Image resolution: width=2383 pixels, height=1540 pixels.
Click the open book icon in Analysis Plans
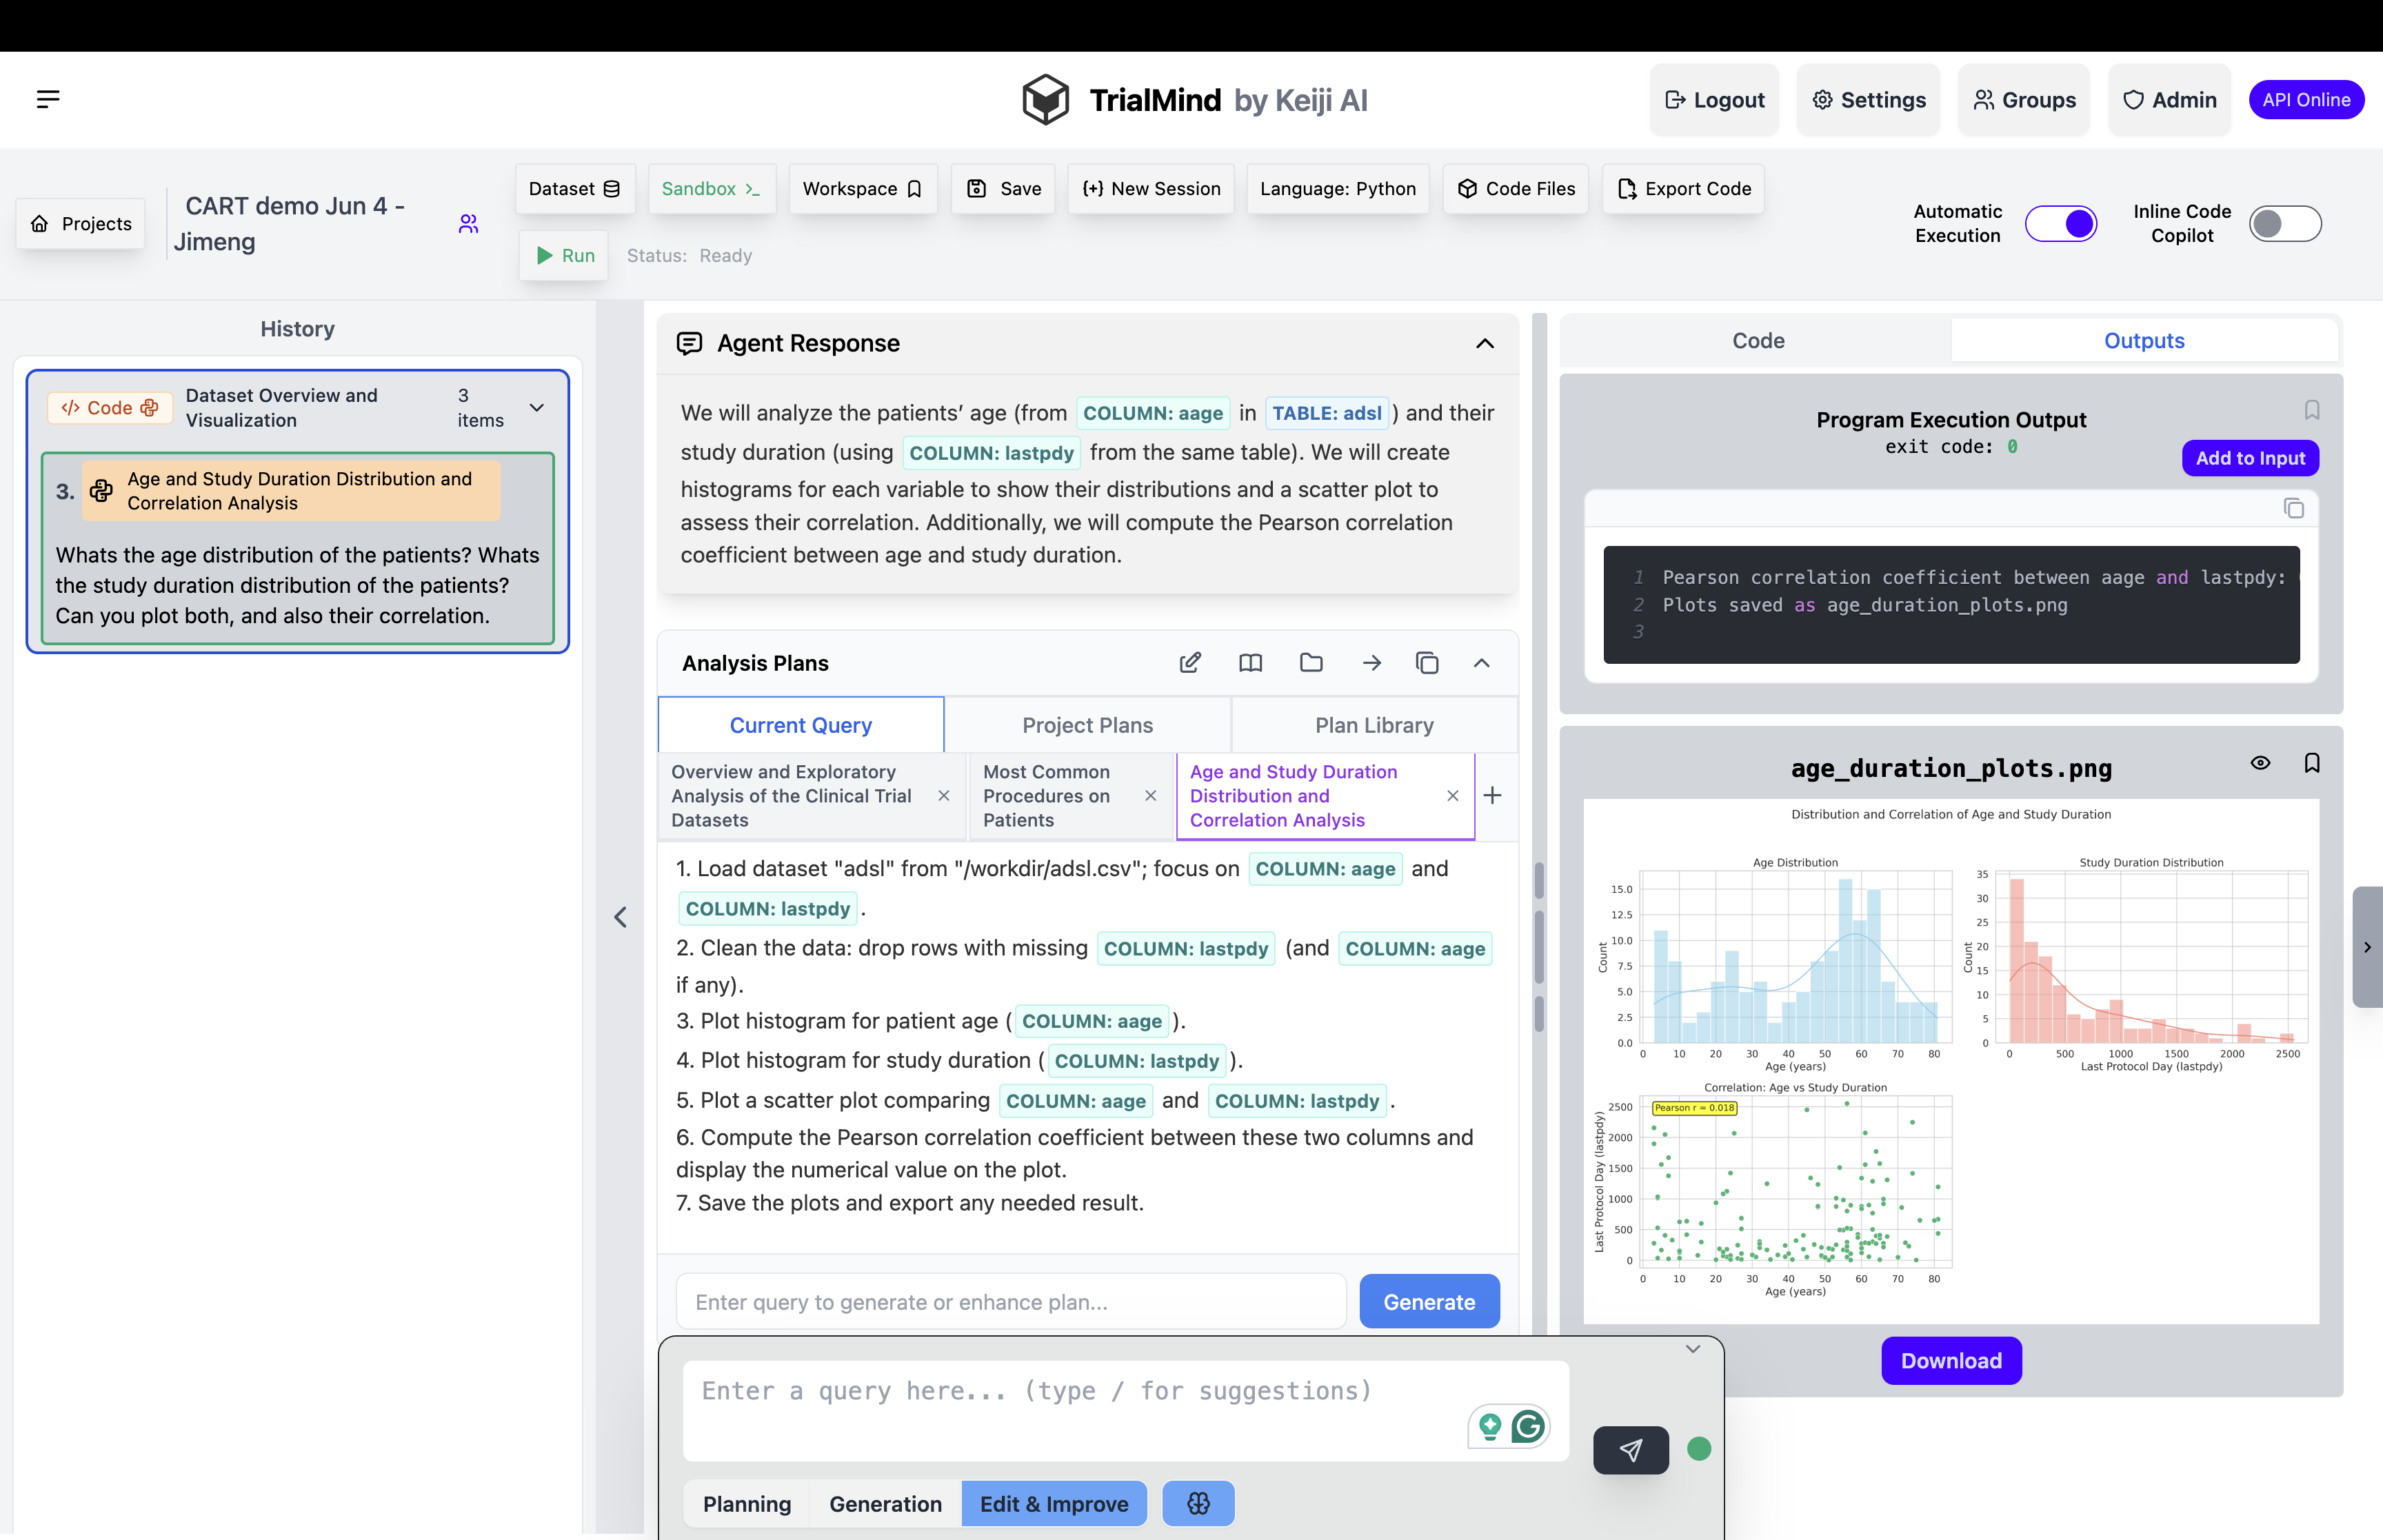coord(1250,663)
